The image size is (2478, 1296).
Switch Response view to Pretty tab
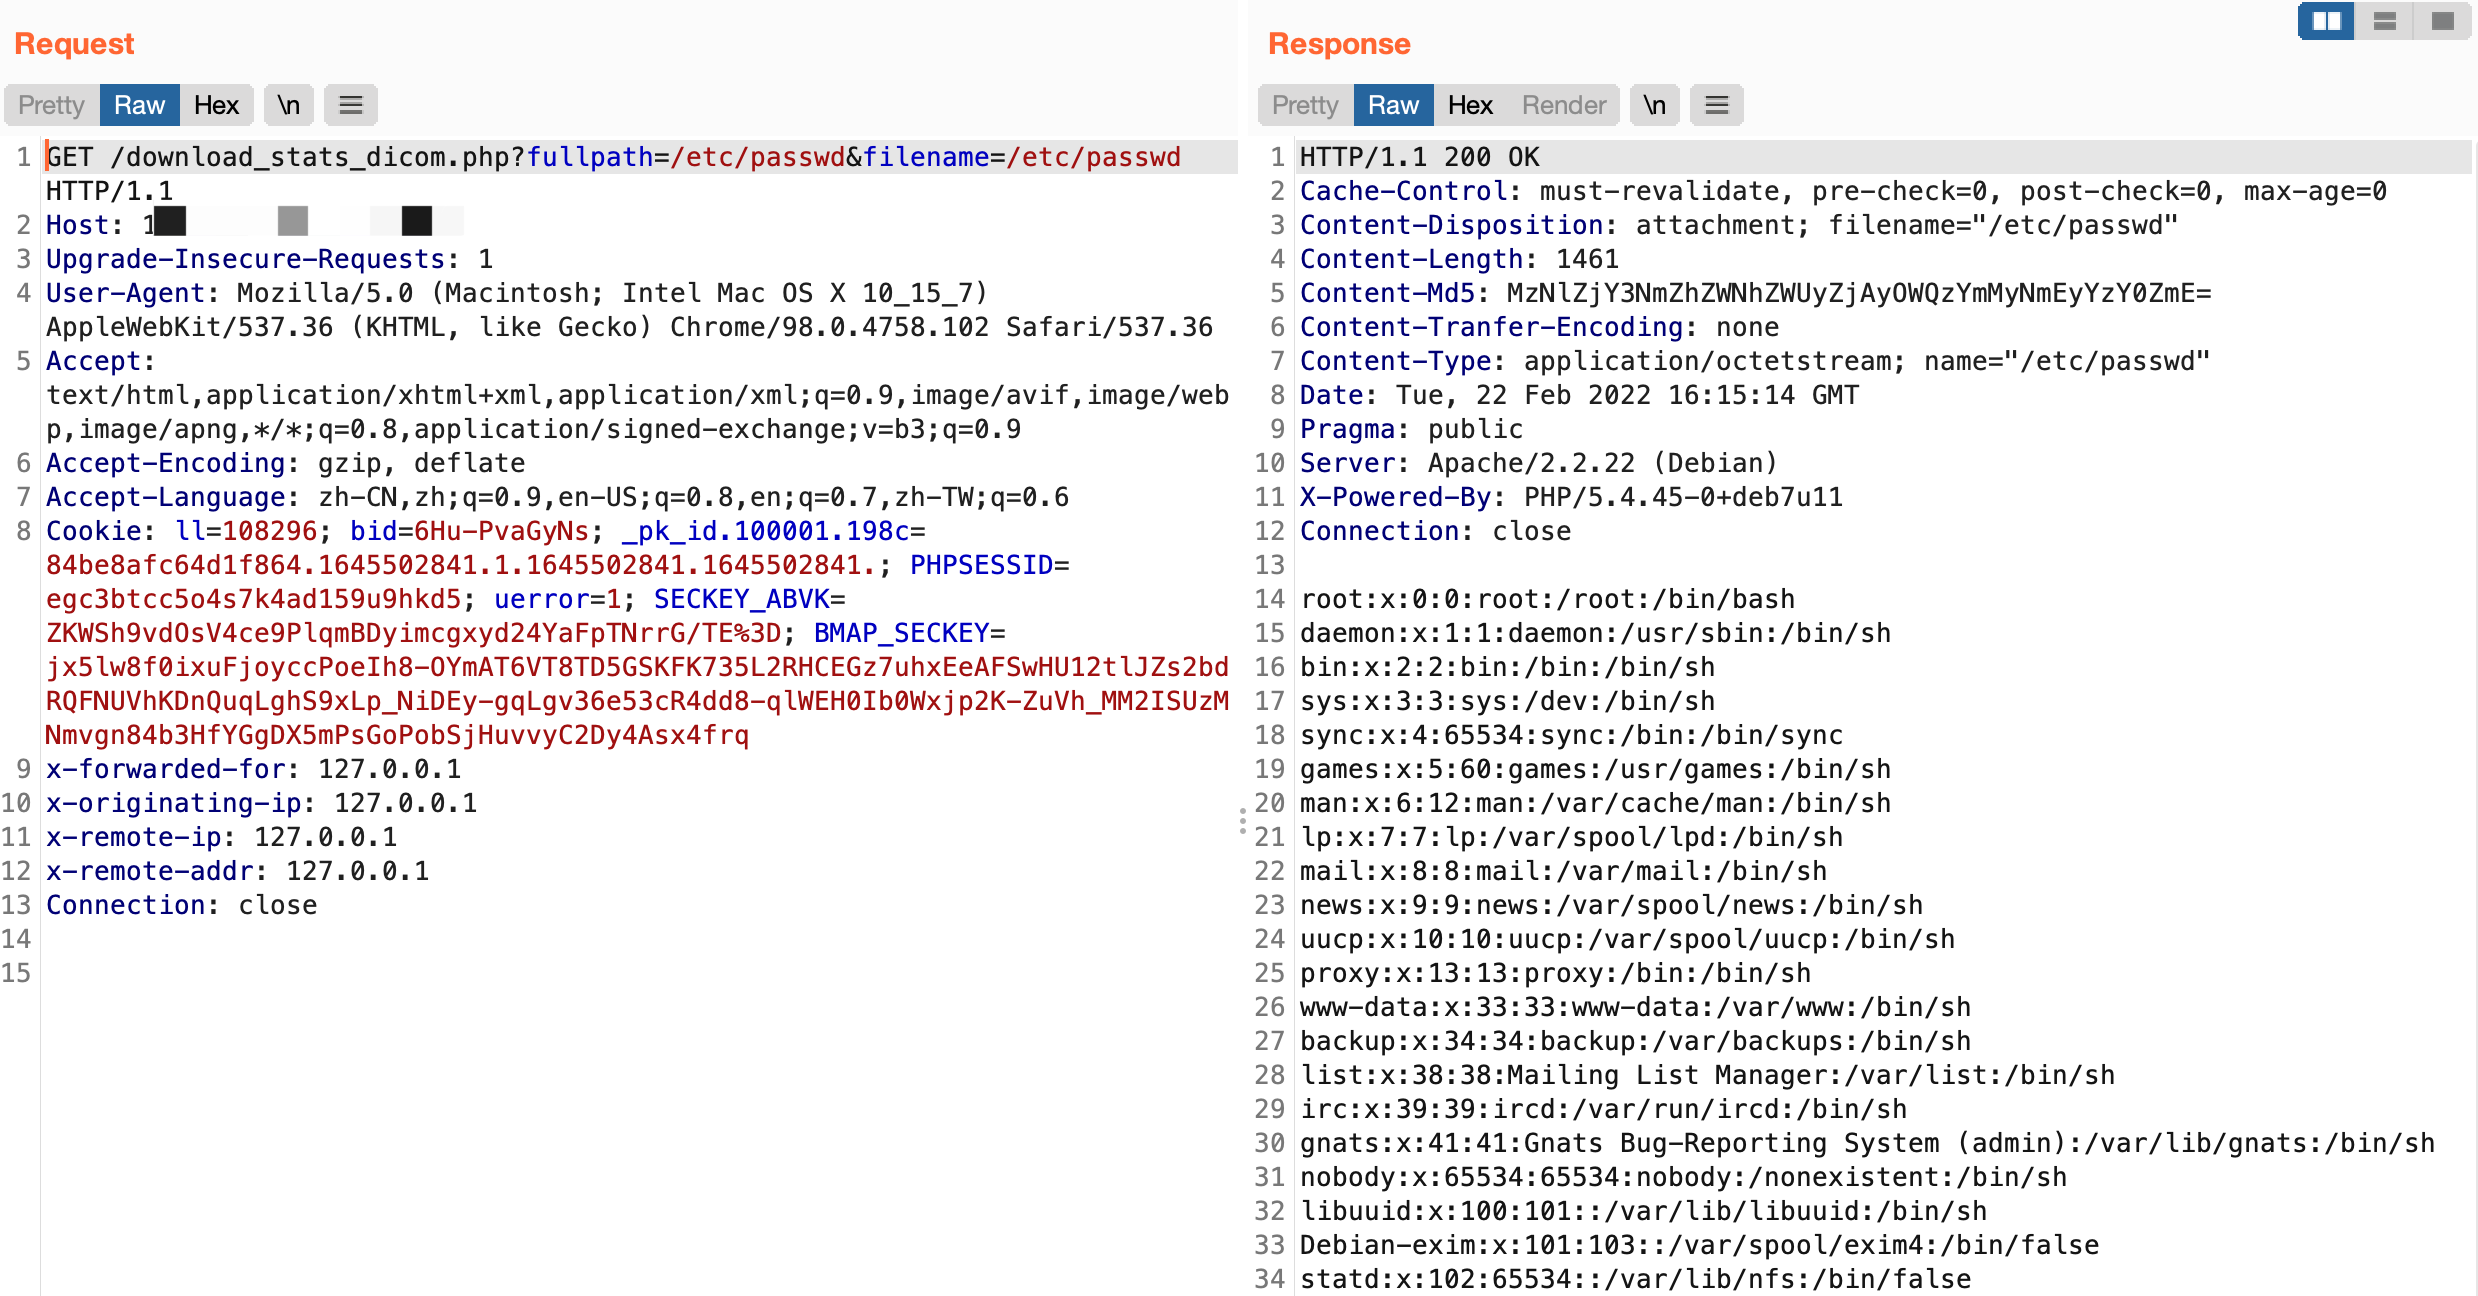tap(1305, 105)
